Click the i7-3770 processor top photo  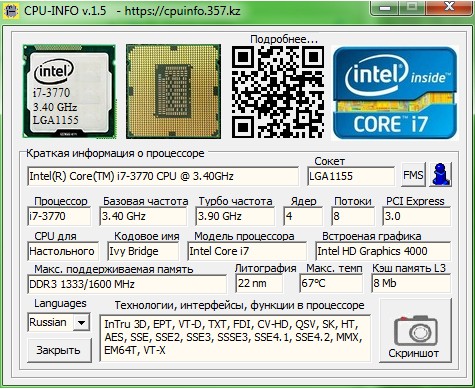coord(69,91)
